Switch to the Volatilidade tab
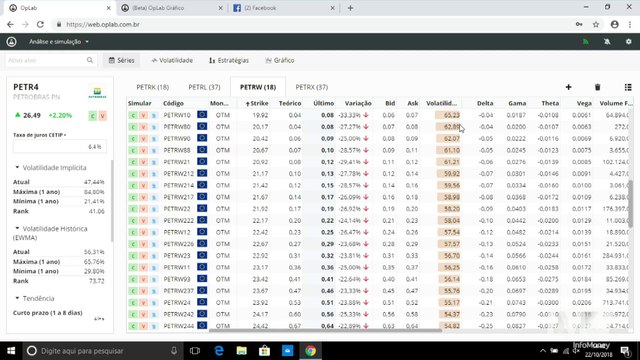 (x=172, y=60)
